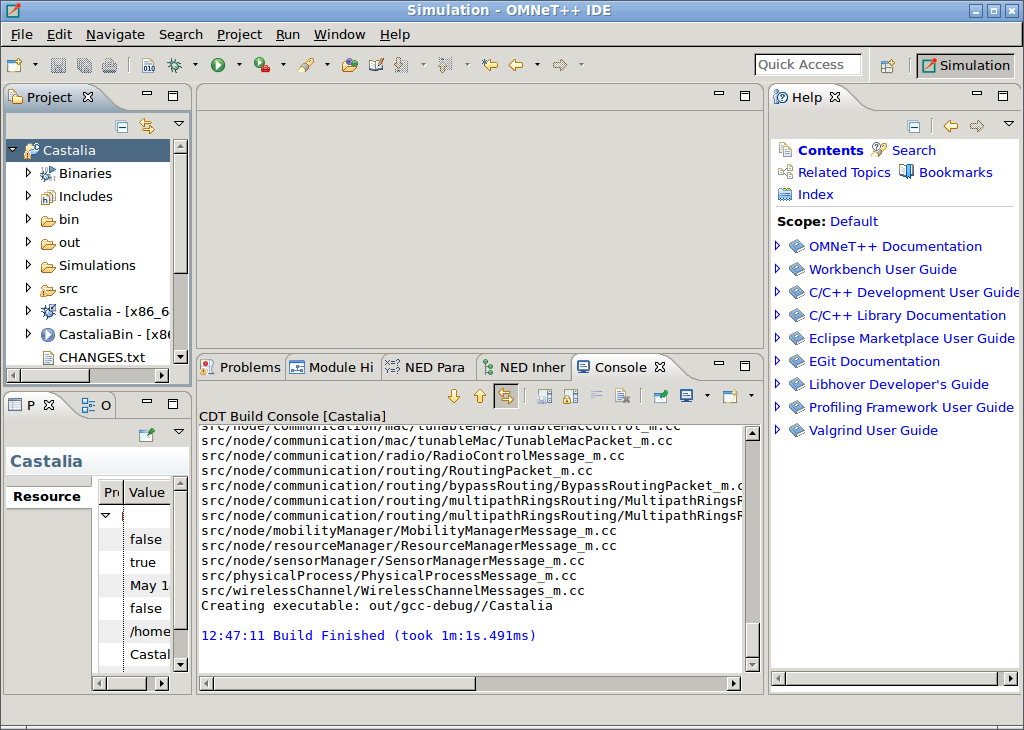Click the Clear Console icon

click(x=622, y=396)
